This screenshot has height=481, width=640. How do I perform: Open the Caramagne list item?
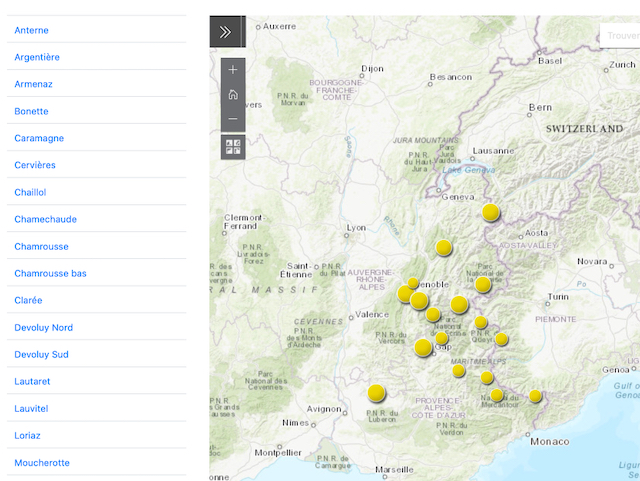click(39, 138)
